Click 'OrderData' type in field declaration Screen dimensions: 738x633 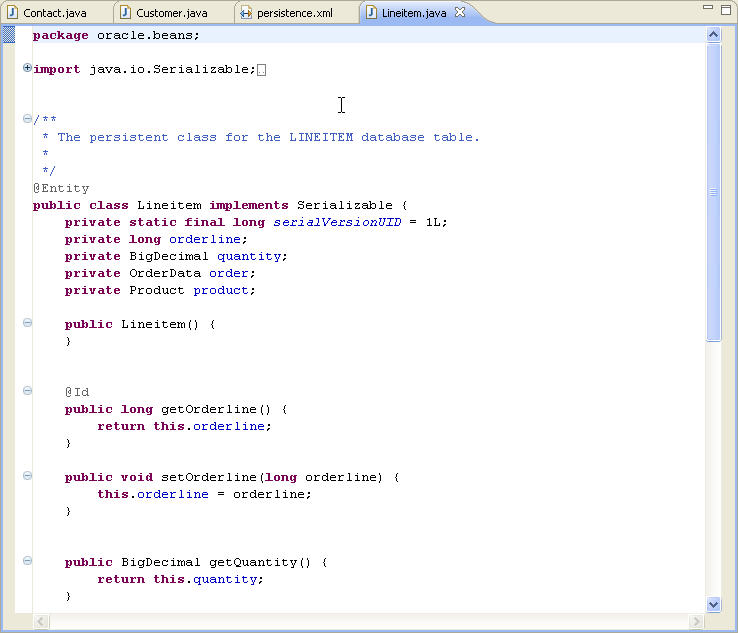coord(165,273)
